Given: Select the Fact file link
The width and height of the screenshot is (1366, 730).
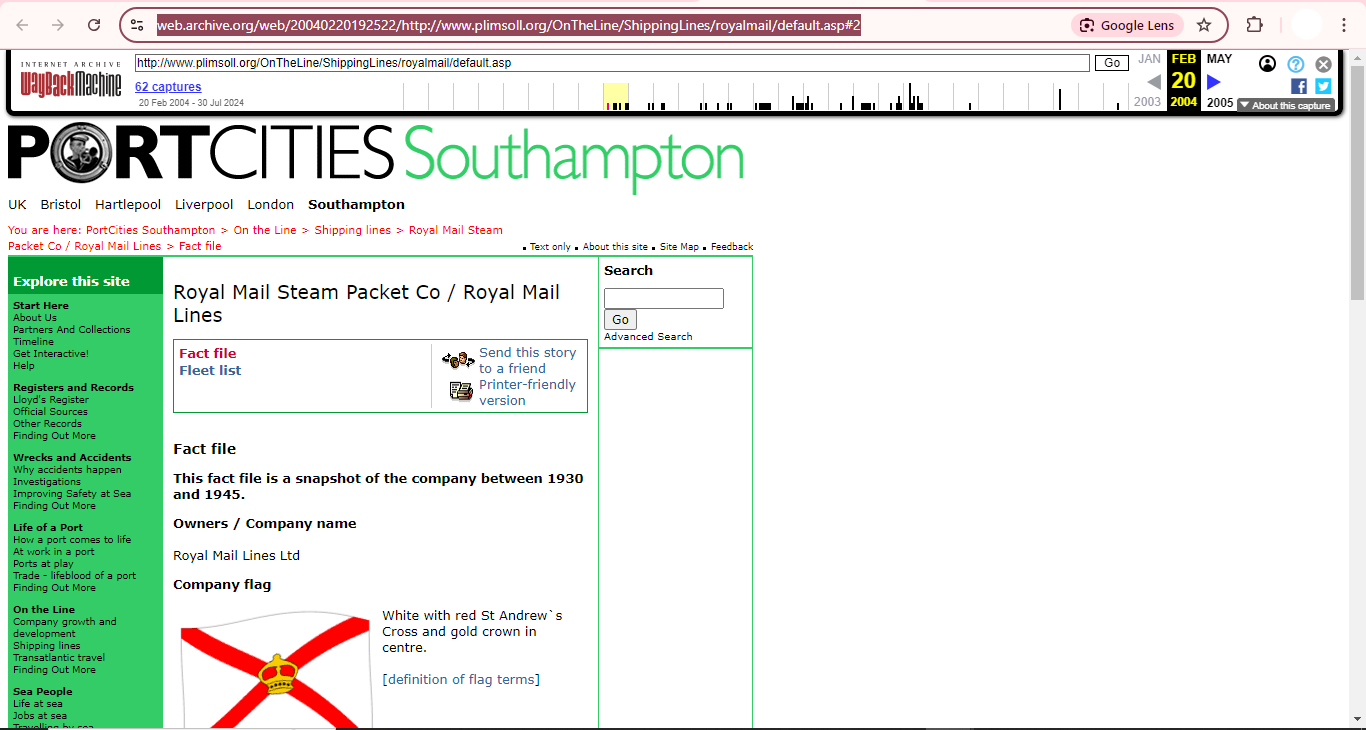Looking at the screenshot, I should coord(208,354).
